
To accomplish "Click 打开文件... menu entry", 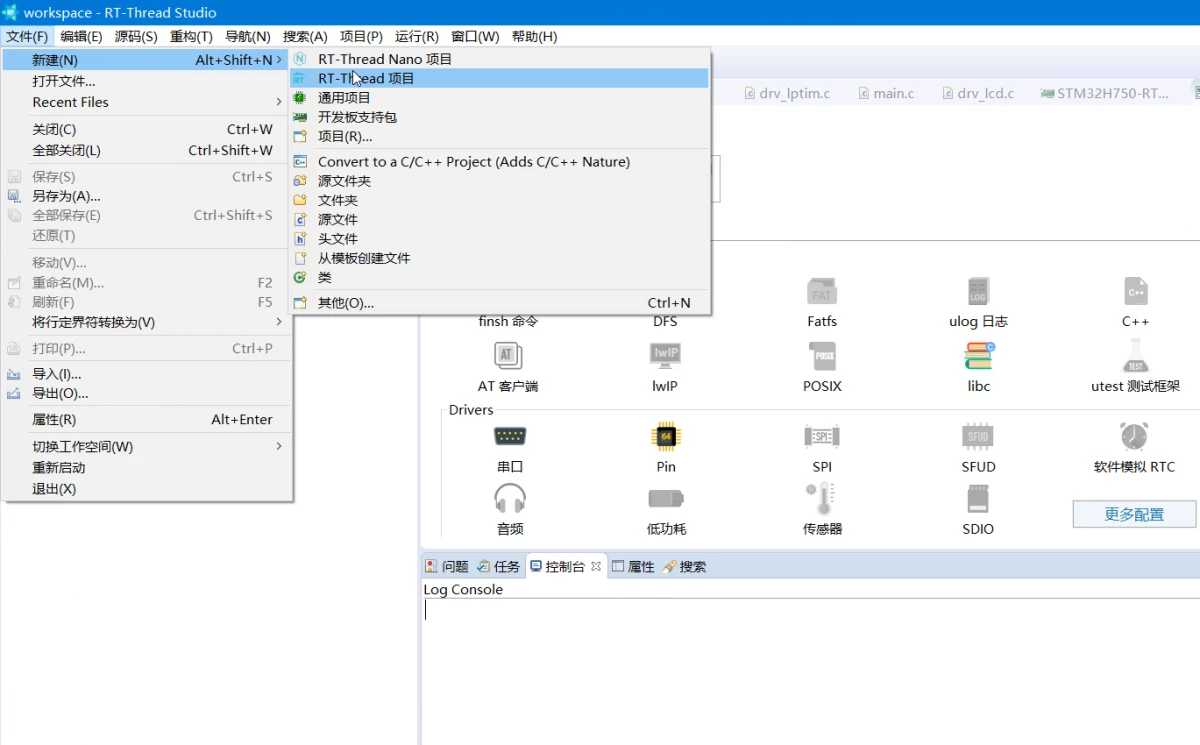I will (x=147, y=81).
